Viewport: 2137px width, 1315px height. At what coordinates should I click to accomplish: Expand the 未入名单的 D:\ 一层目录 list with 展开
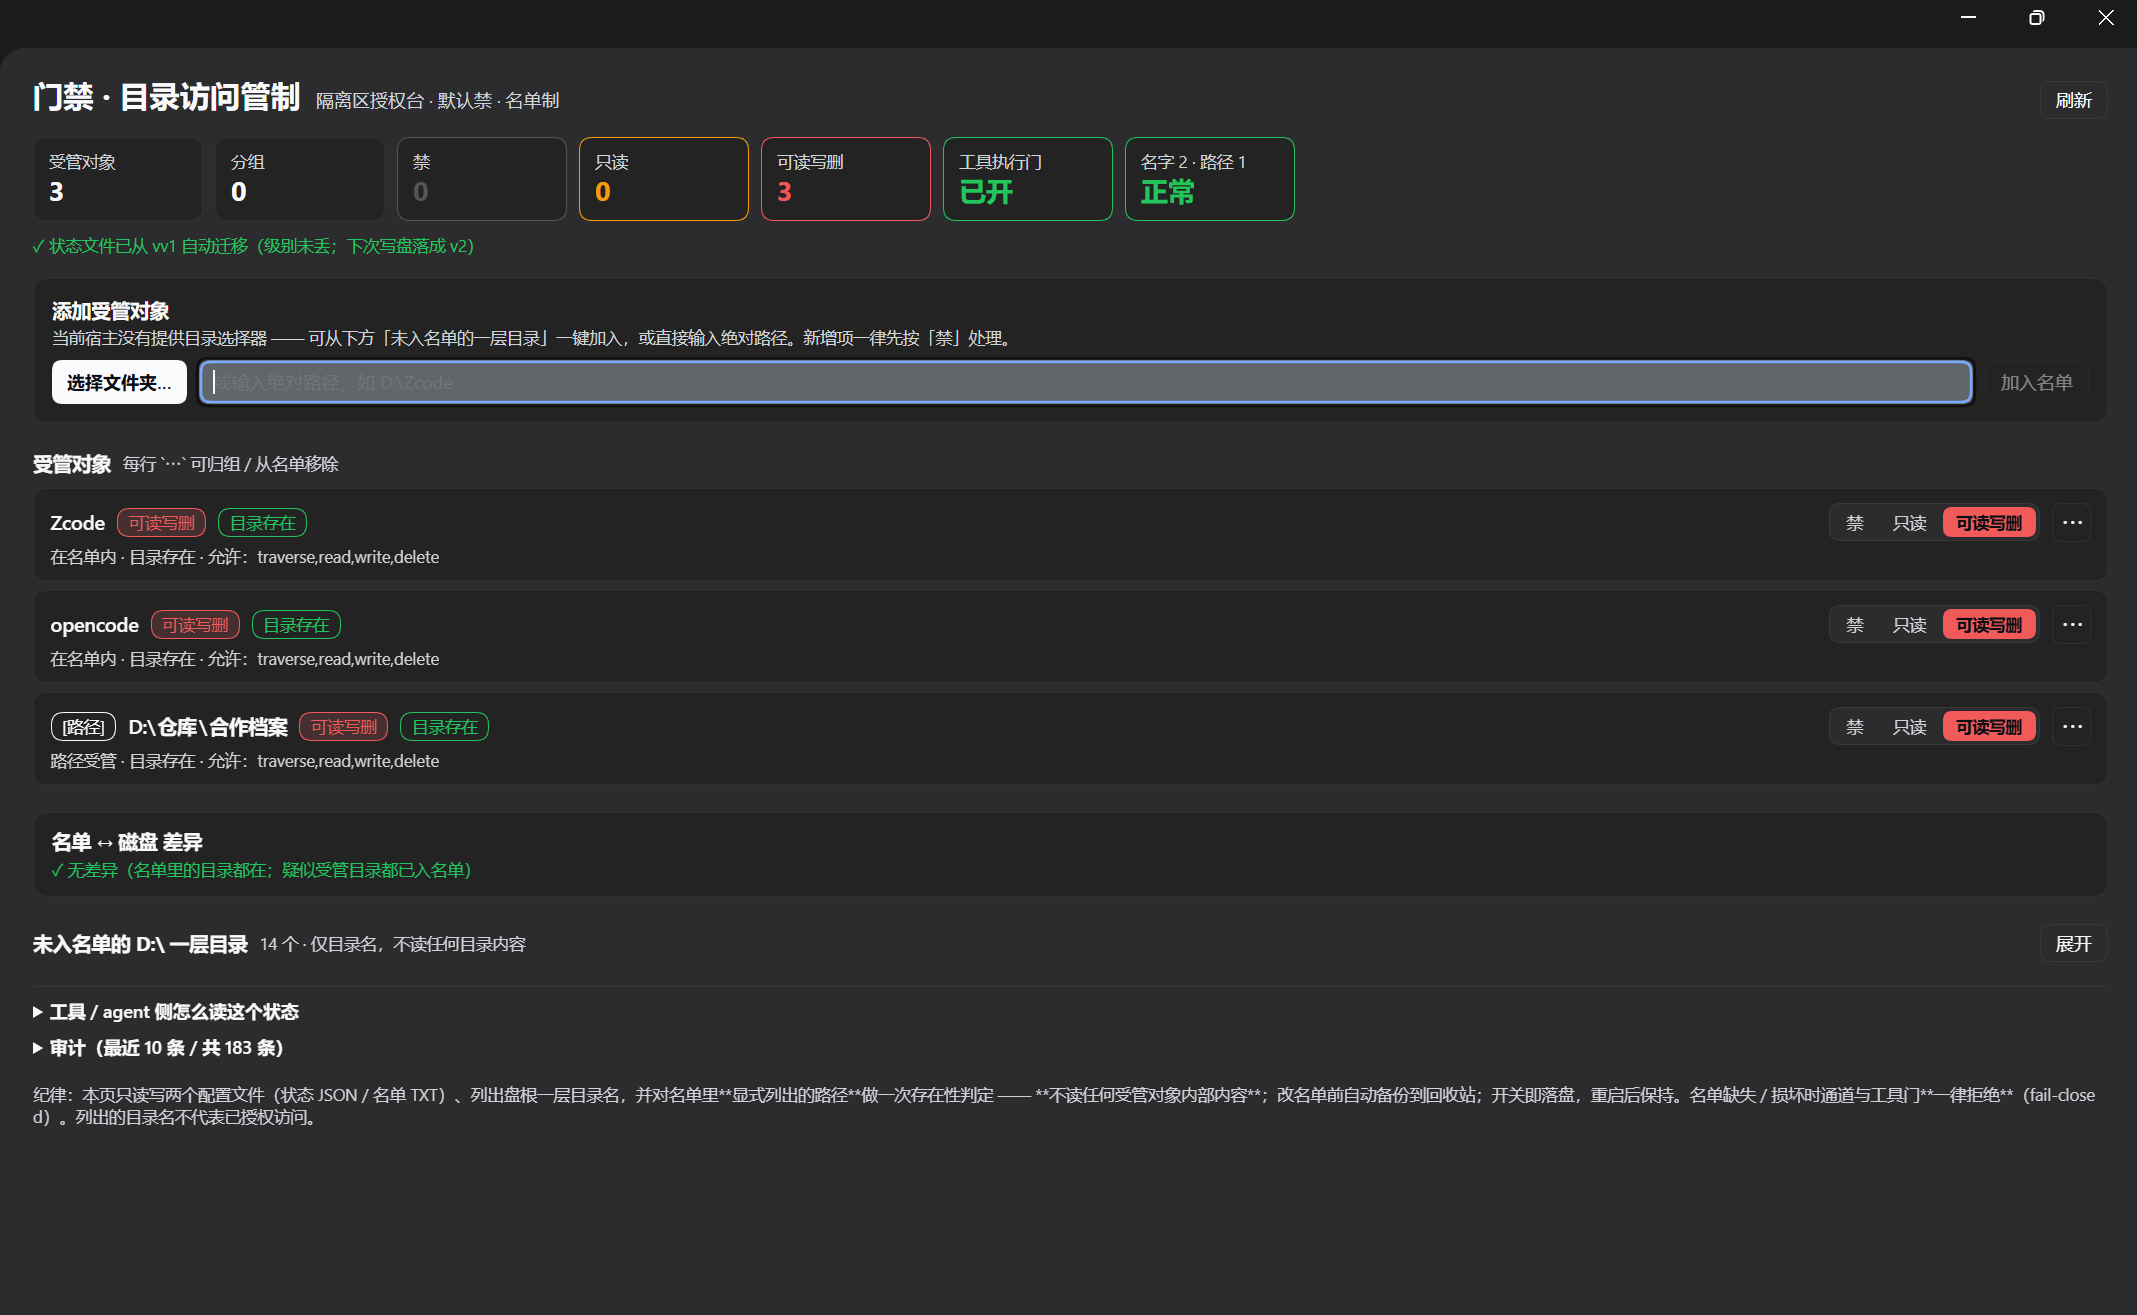[2073, 944]
